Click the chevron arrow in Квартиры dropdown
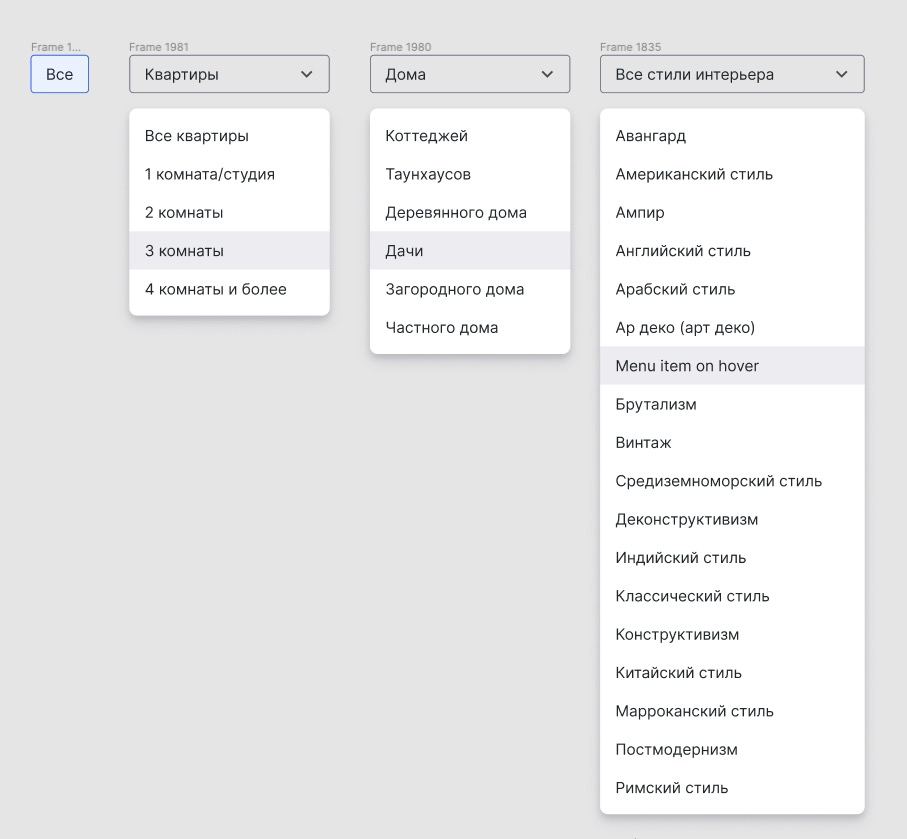This screenshot has height=839, width=907. point(307,74)
